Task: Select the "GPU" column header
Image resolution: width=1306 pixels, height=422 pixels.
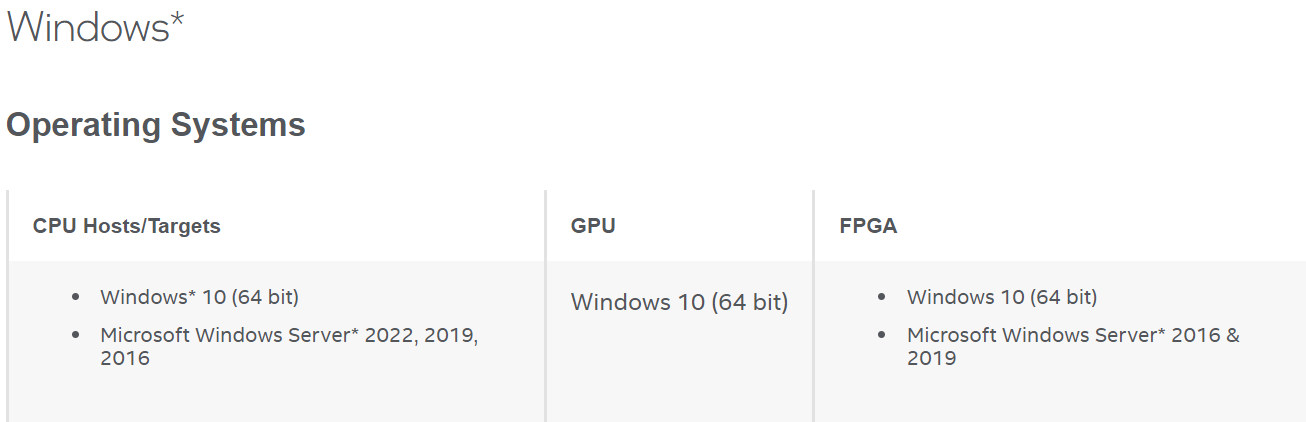Action: click(x=593, y=226)
